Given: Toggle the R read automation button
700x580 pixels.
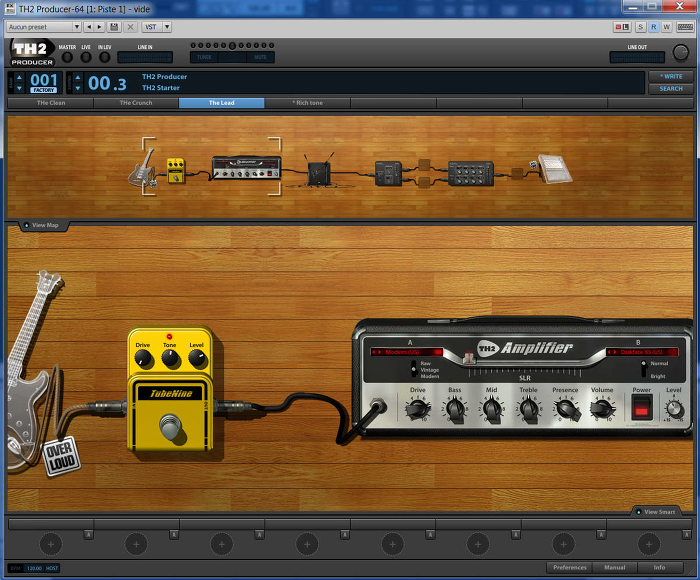Looking at the screenshot, I should [x=654, y=27].
